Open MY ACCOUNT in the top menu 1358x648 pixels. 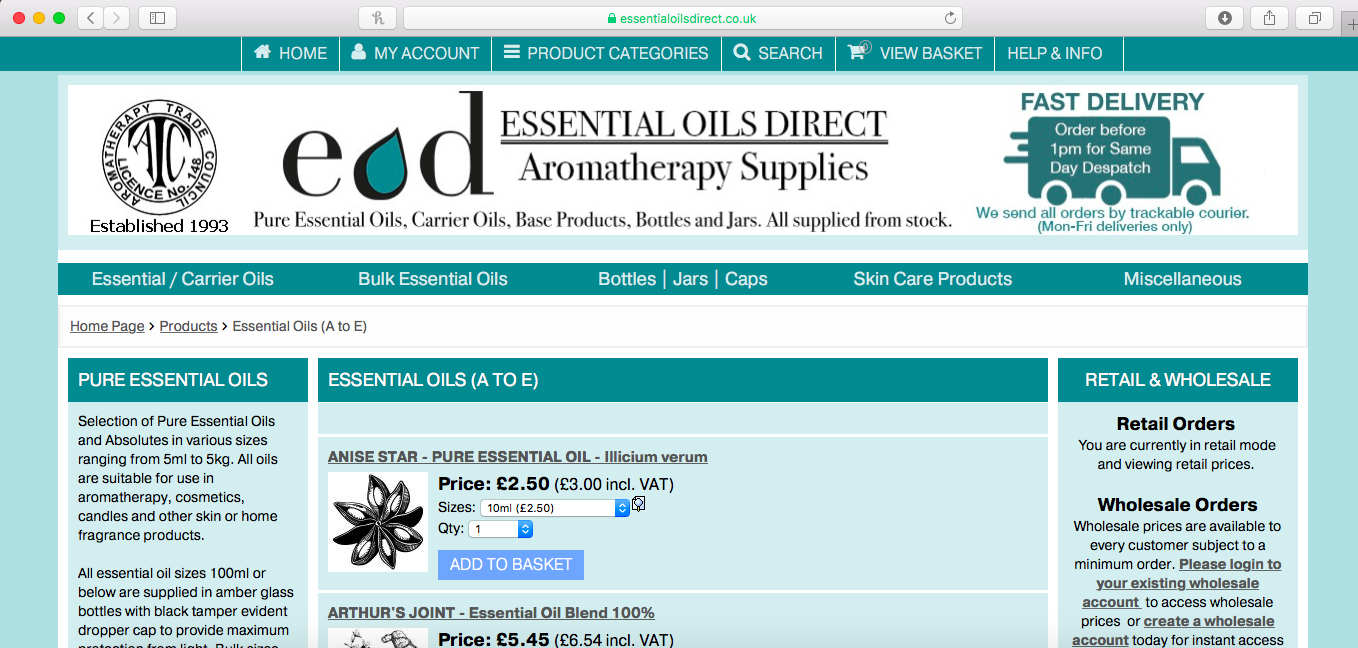pos(415,53)
